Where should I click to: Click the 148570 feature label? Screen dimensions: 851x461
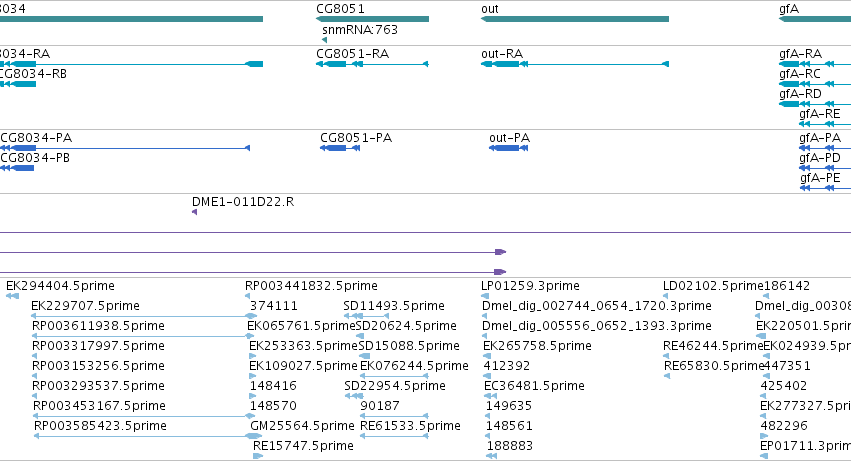pyautogui.click(x=273, y=406)
